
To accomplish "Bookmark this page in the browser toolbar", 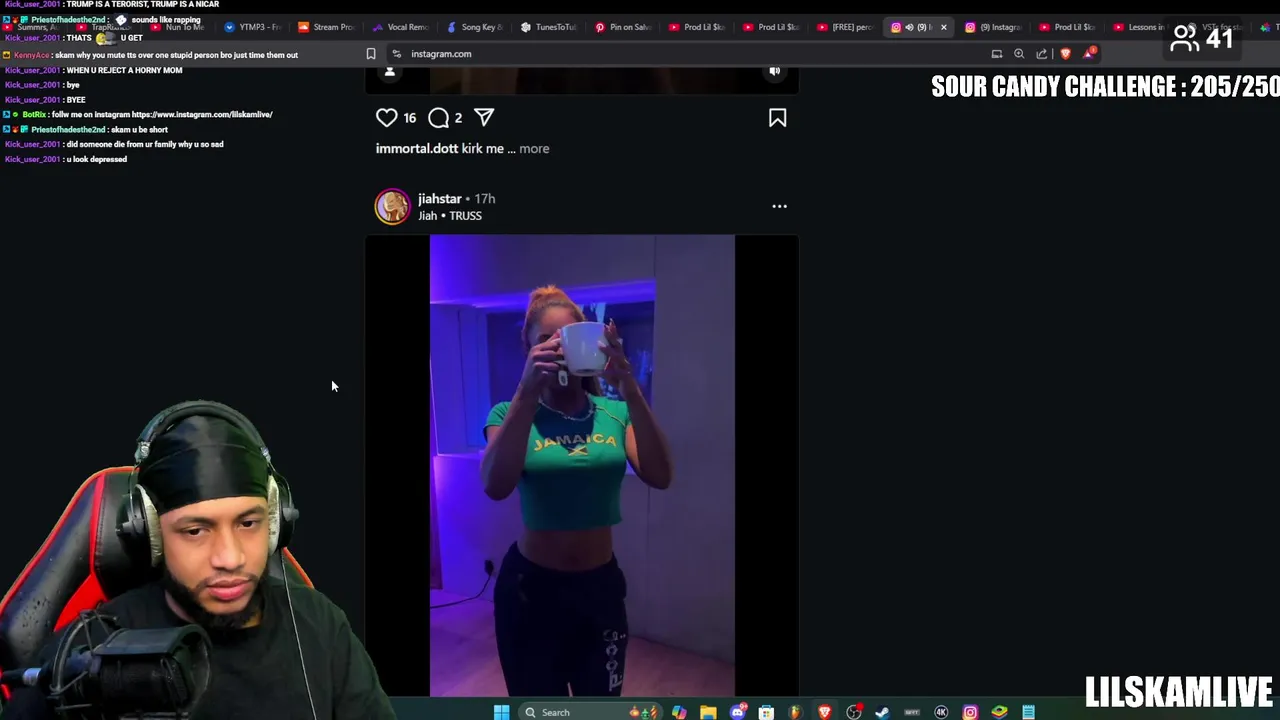I will (371, 54).
